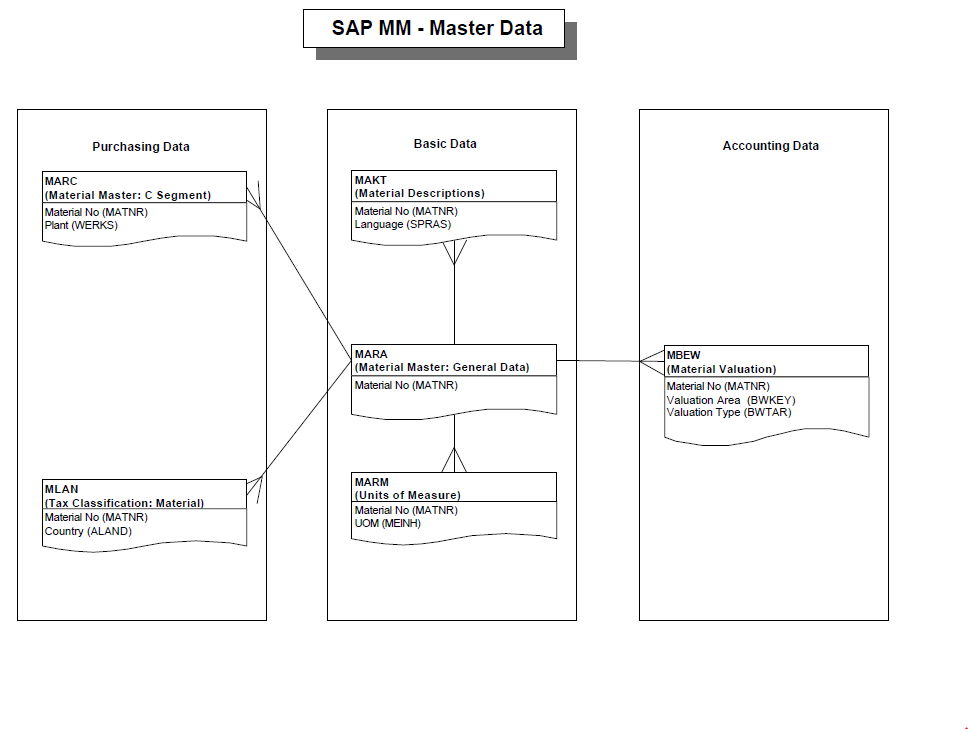Click Material No (MATNR) in MARA

[406, 385]
